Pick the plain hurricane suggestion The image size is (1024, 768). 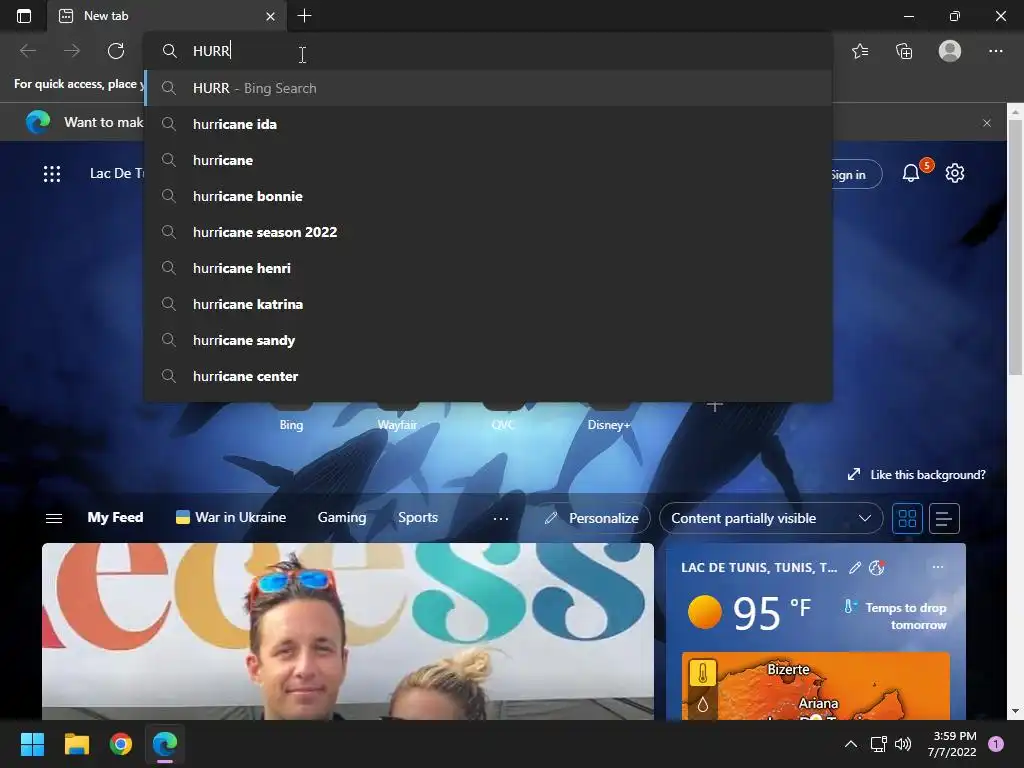[488, 160]
